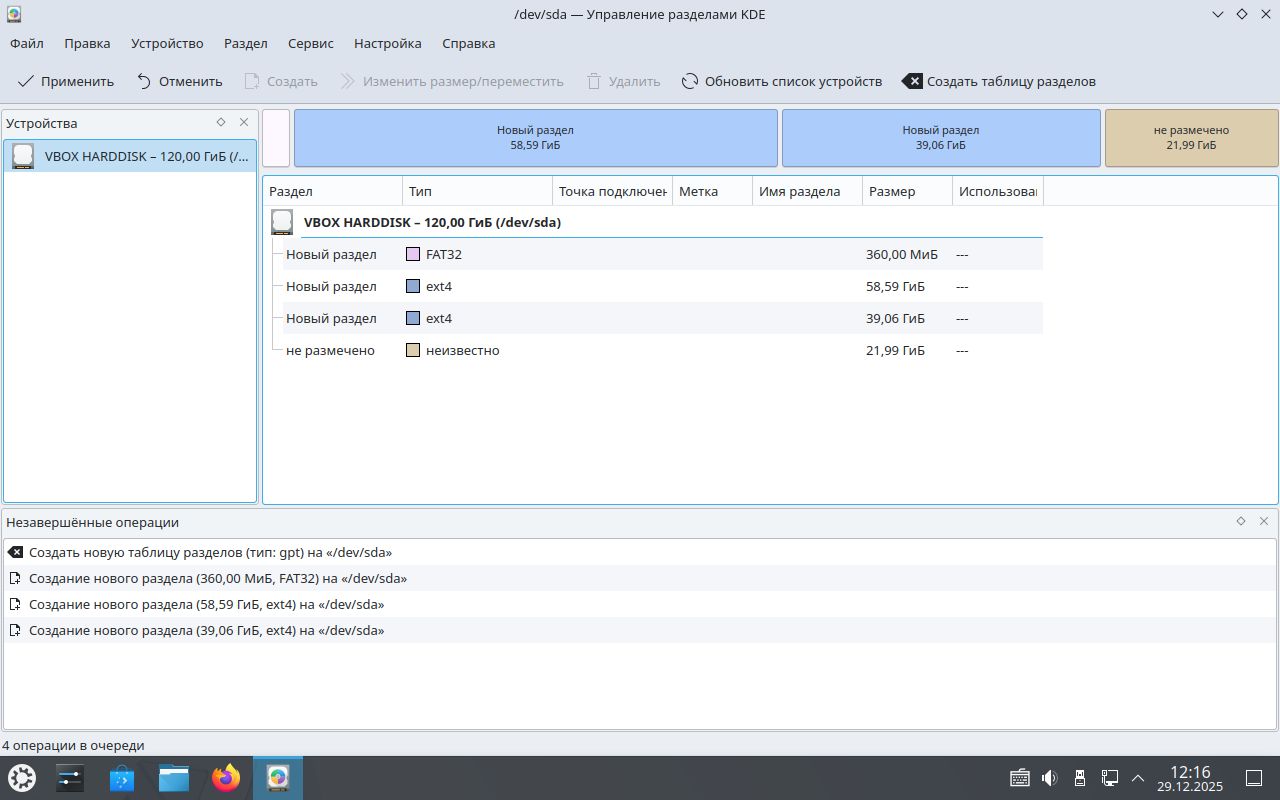Image resolution: width=1280 pixels, height=800 pixels.
Task: Select the 58,59 ГиБ partition graphic block
Action: pyautogui.click(x=536, y=138)
